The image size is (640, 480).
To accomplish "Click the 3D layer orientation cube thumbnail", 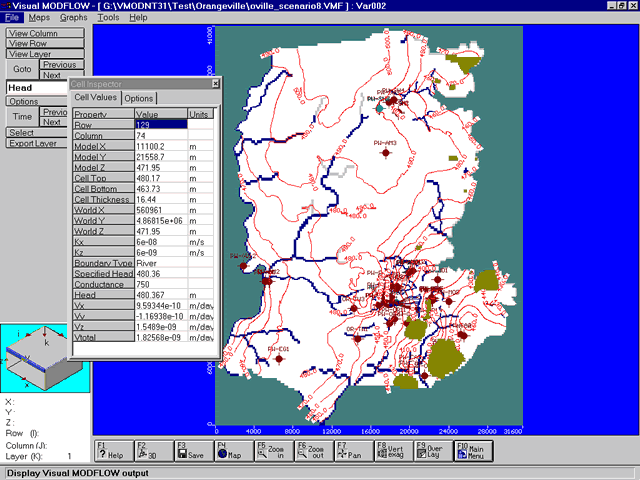I will (x=45, y=358).
